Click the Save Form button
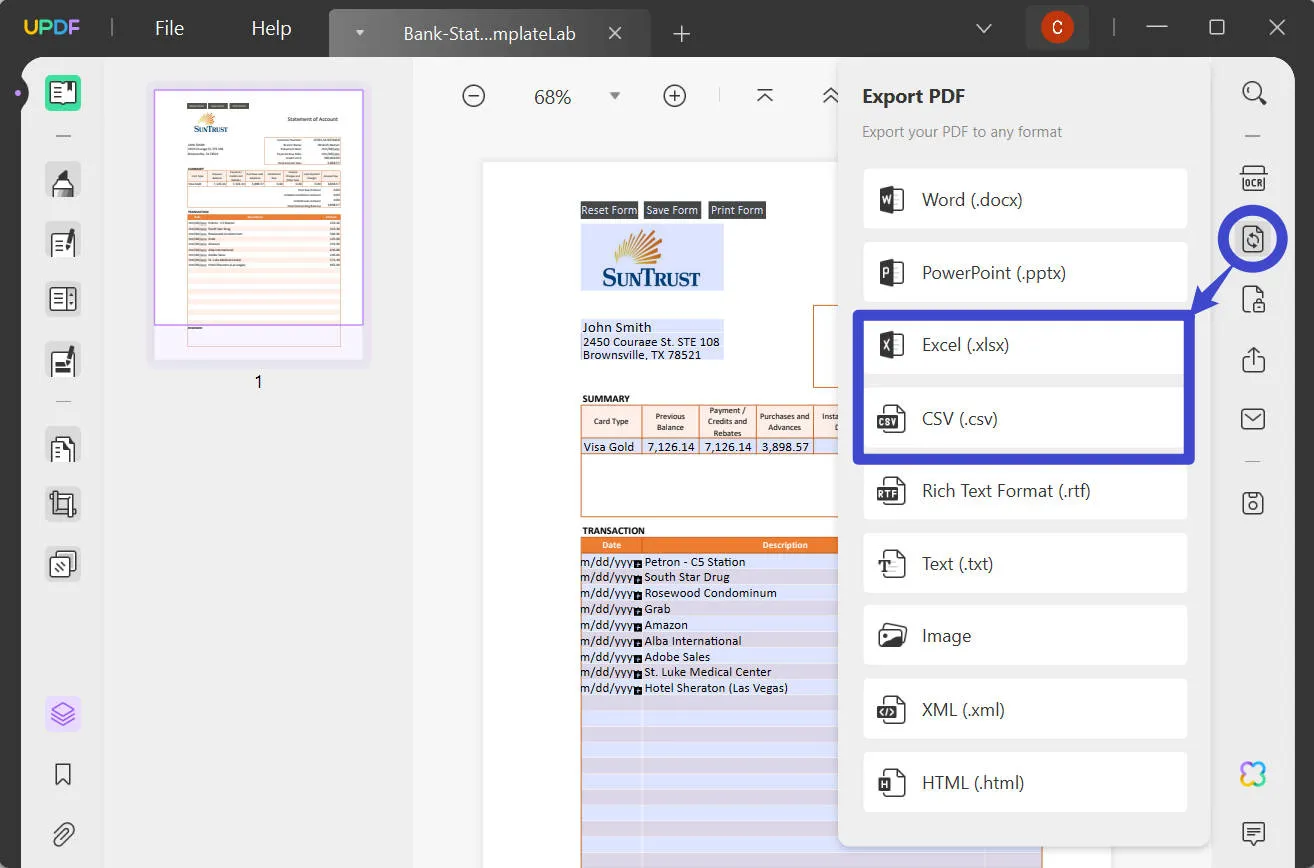This screenshot has width=1314, height=868. pos(672,210)
